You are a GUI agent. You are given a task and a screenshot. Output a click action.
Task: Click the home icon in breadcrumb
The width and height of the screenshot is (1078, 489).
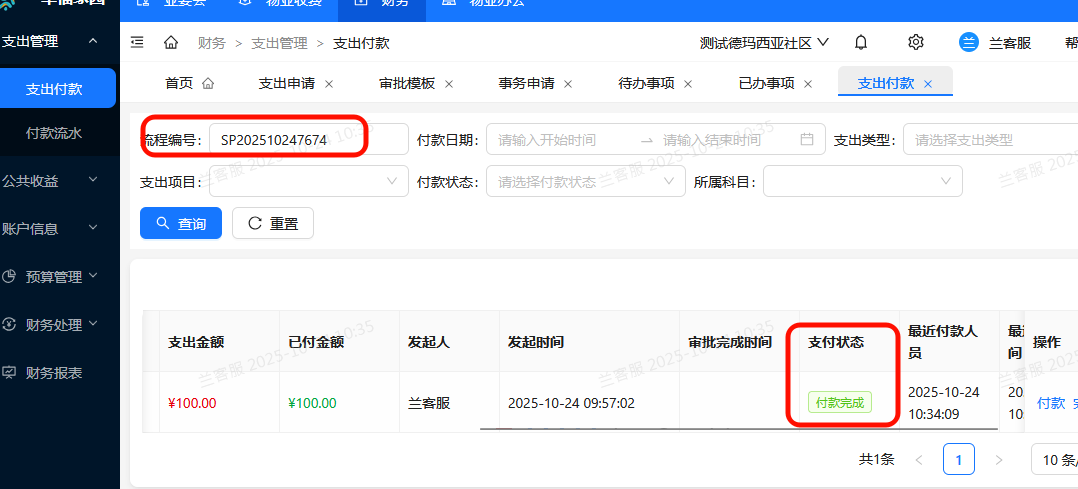[171, 42]
